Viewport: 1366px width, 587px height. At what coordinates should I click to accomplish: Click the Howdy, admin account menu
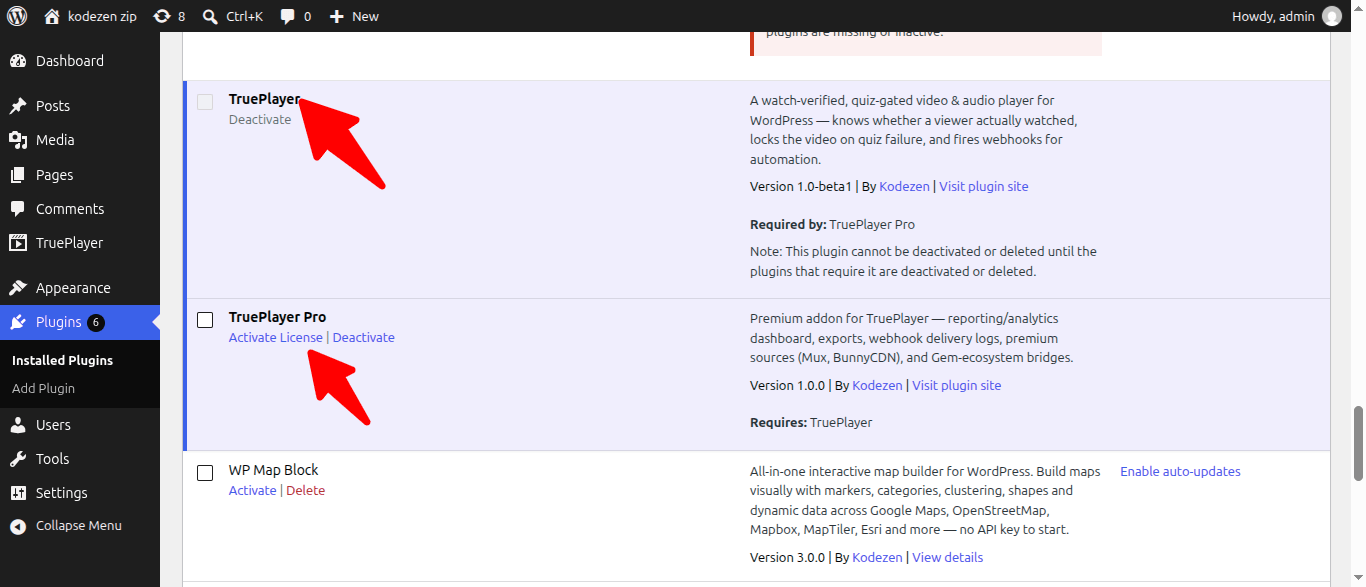point(1287,16)
